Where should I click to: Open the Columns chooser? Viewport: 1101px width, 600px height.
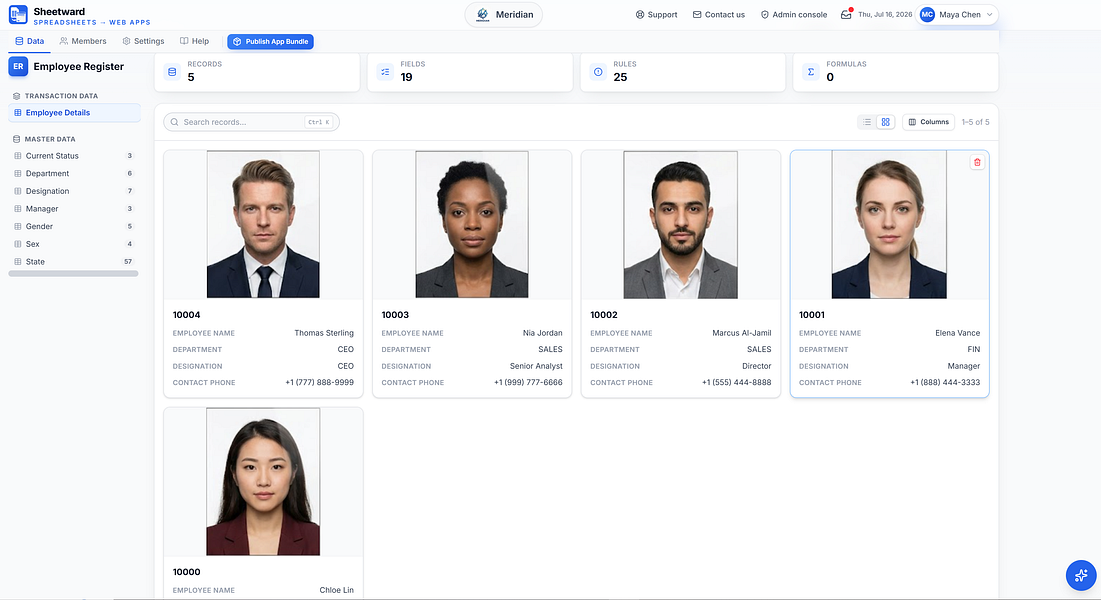(x=928, y=122)
